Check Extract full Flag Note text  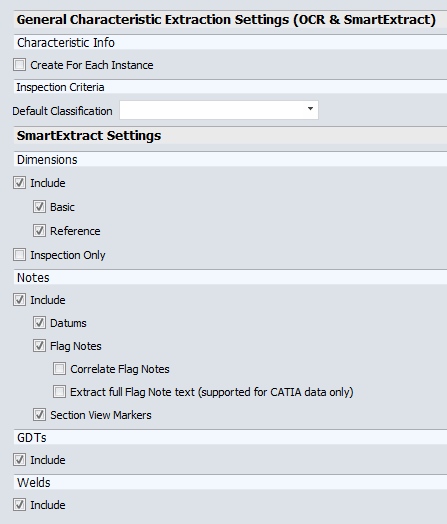click(x=59, y=392)
